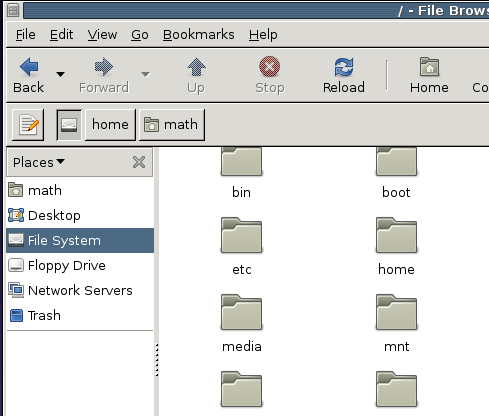Toggle the text location entry pencil button
Screen dimensions: 489x416
(x=28, y=125)
